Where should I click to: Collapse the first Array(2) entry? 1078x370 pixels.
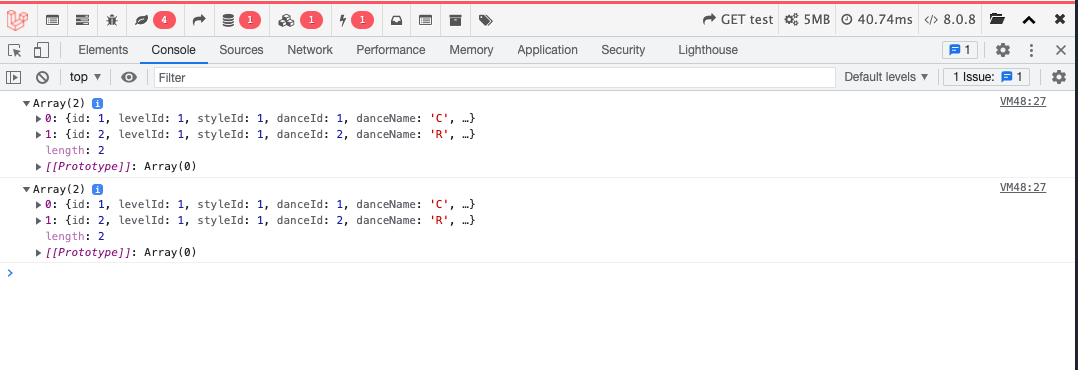(26, 104)
